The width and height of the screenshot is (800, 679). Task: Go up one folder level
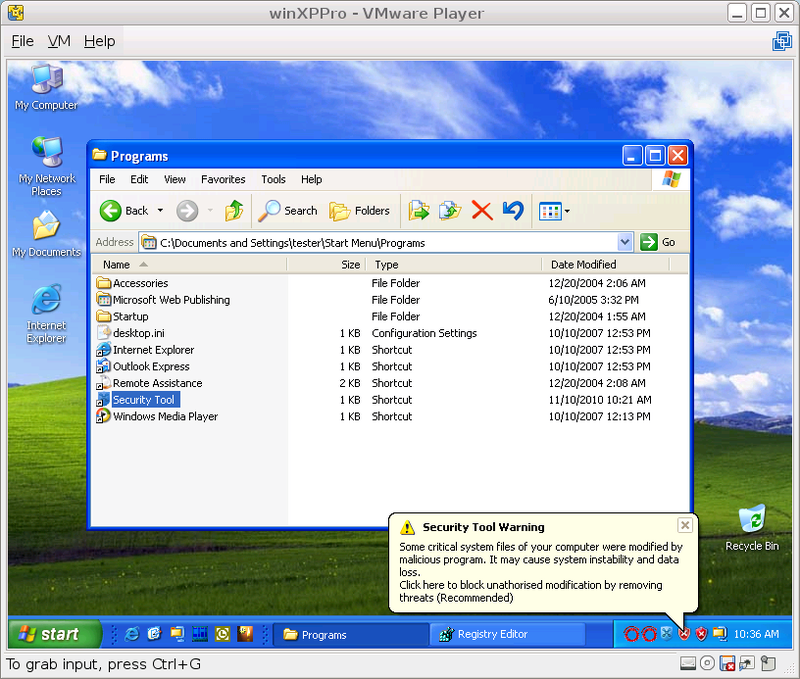234,211
